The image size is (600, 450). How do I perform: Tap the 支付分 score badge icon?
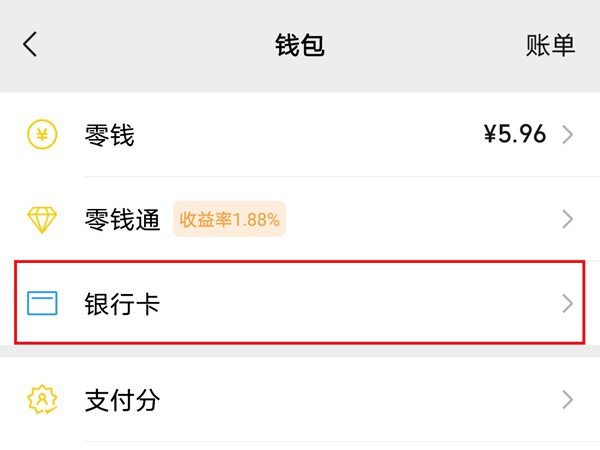pos(42,400)
